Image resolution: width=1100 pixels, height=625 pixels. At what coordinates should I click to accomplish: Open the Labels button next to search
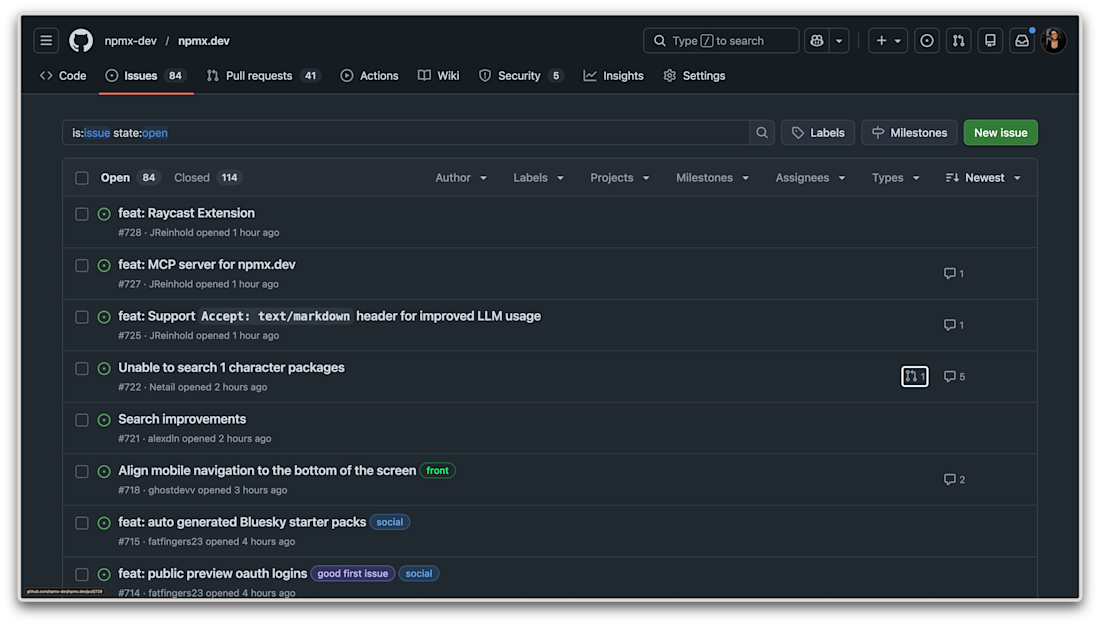pyautogui.click(x=818, y=133)
